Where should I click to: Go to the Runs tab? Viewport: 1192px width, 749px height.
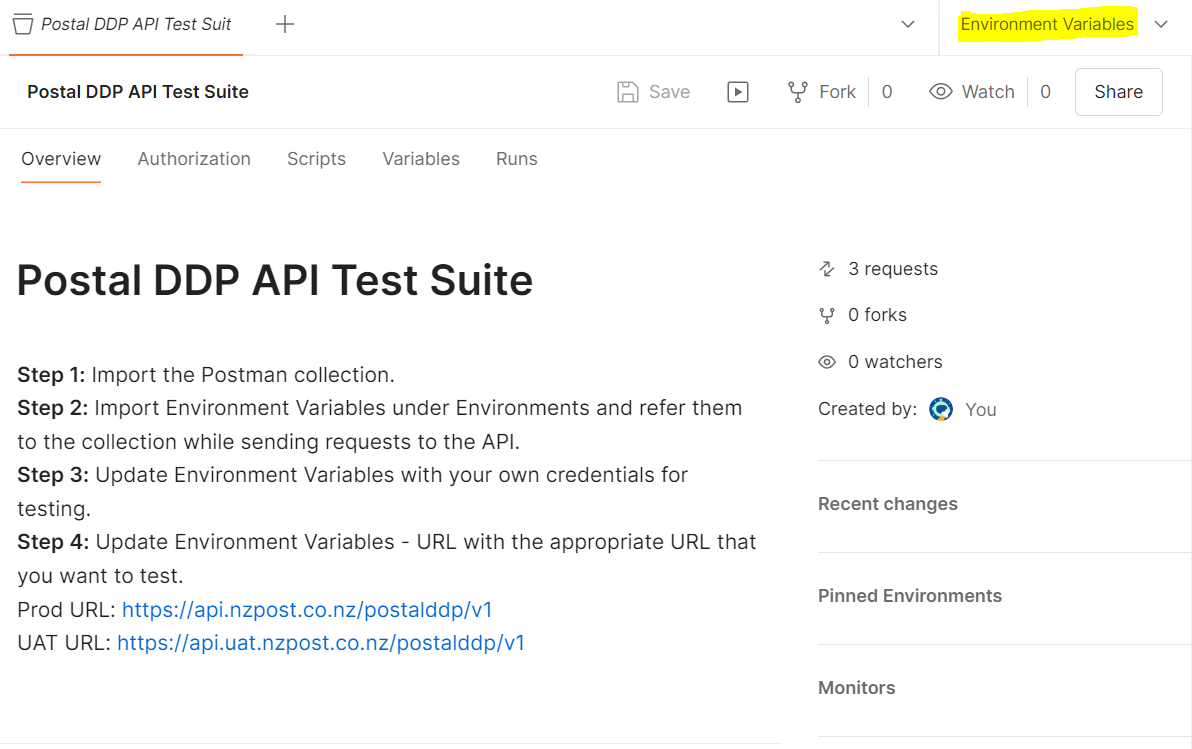[x=517, y=159]
